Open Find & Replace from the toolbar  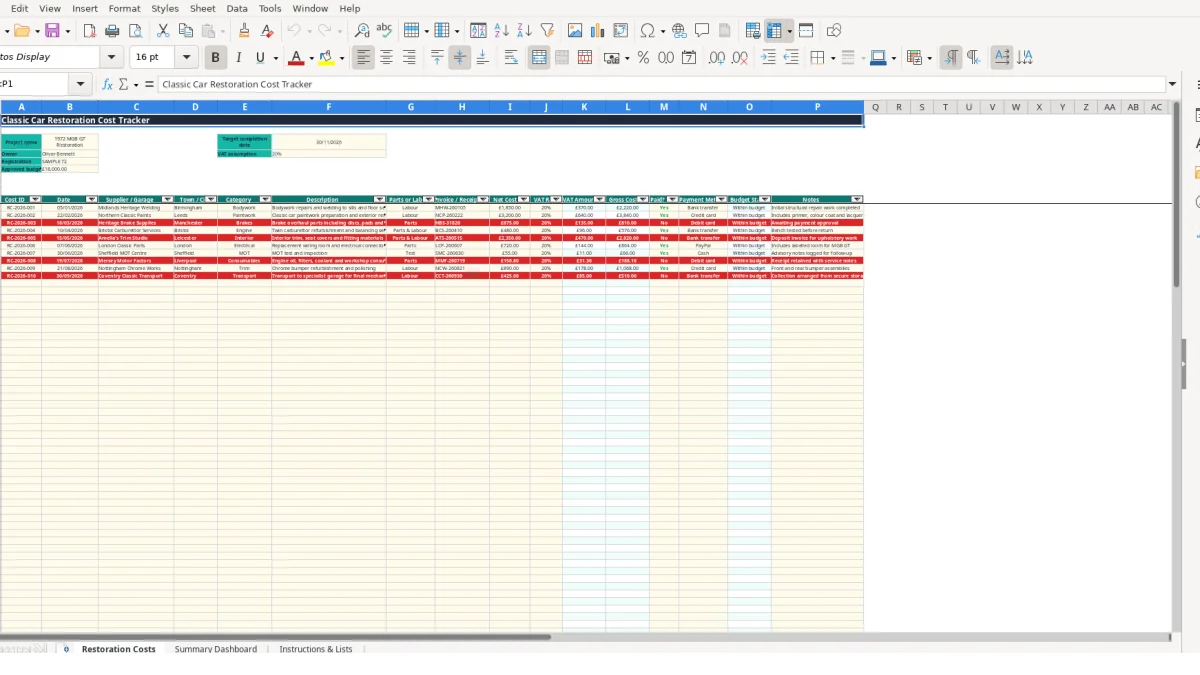click(362, 31)
